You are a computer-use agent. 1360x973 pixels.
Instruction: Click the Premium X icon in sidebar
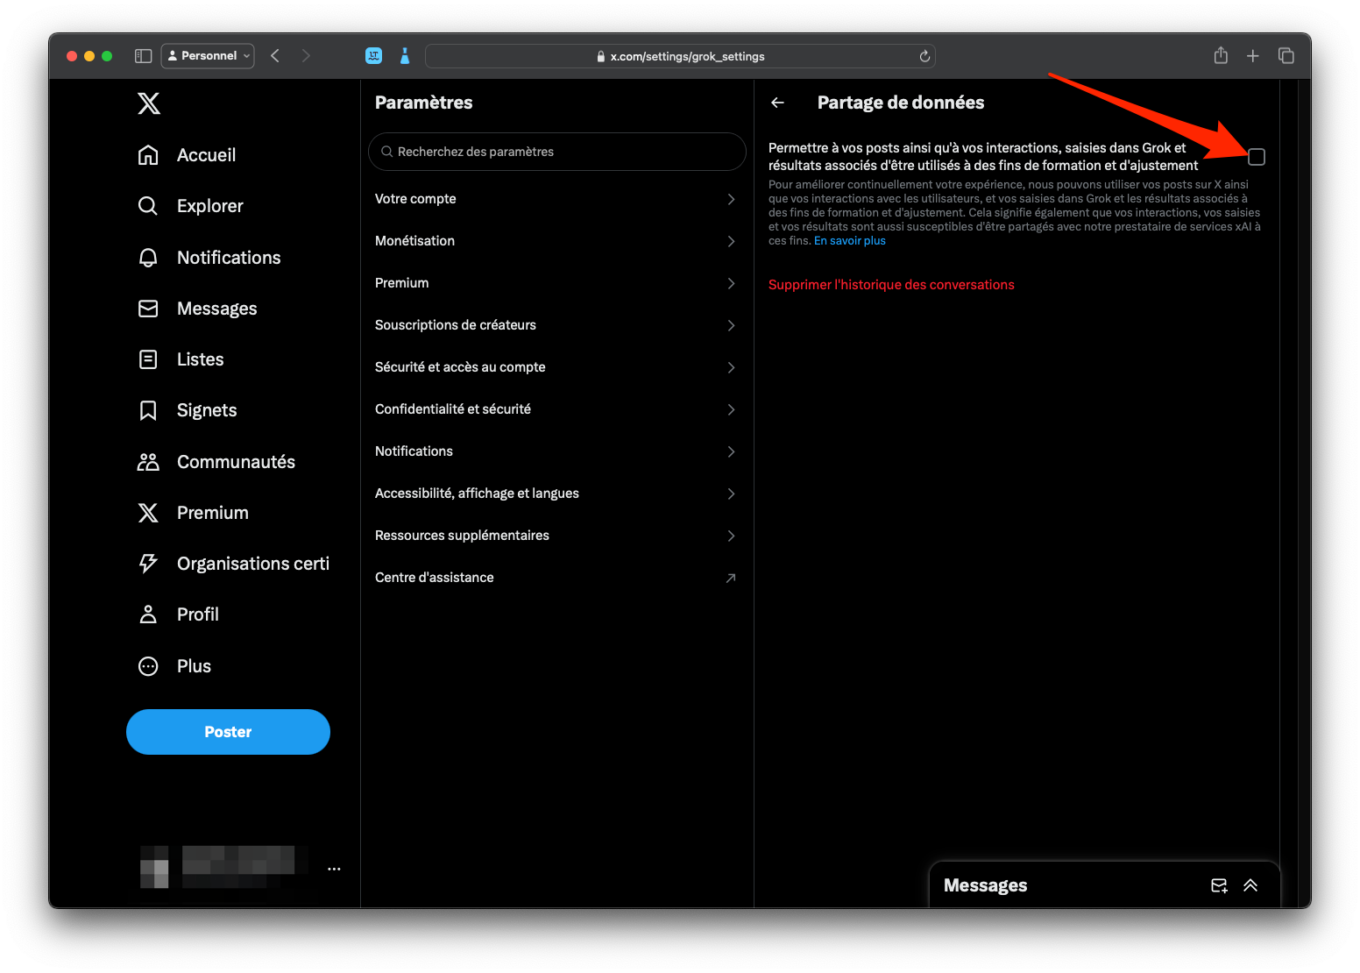click(x=148, y=513)
